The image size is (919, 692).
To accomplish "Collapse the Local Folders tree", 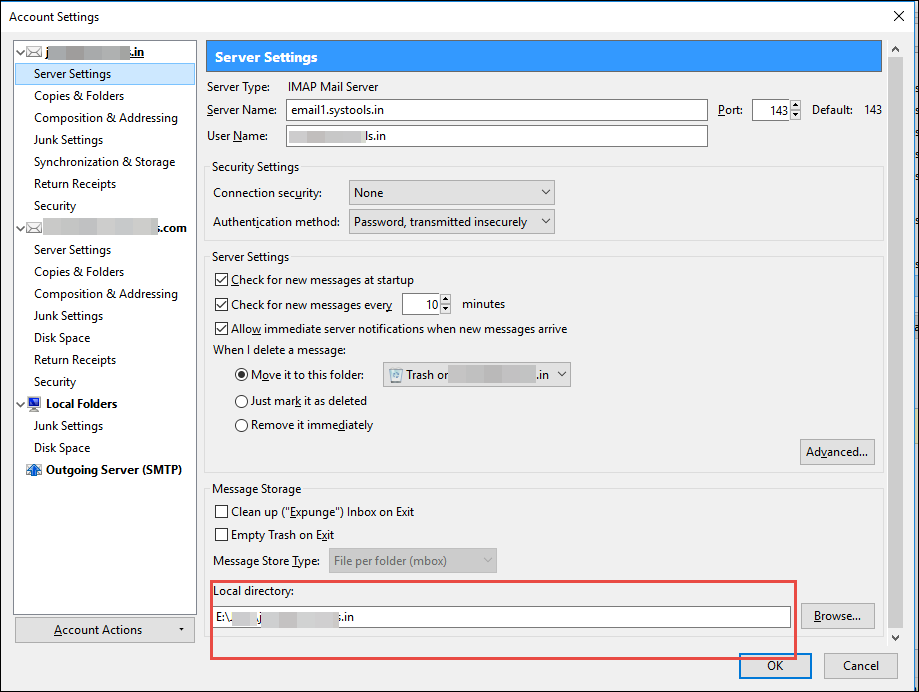I will click(21, 404).
